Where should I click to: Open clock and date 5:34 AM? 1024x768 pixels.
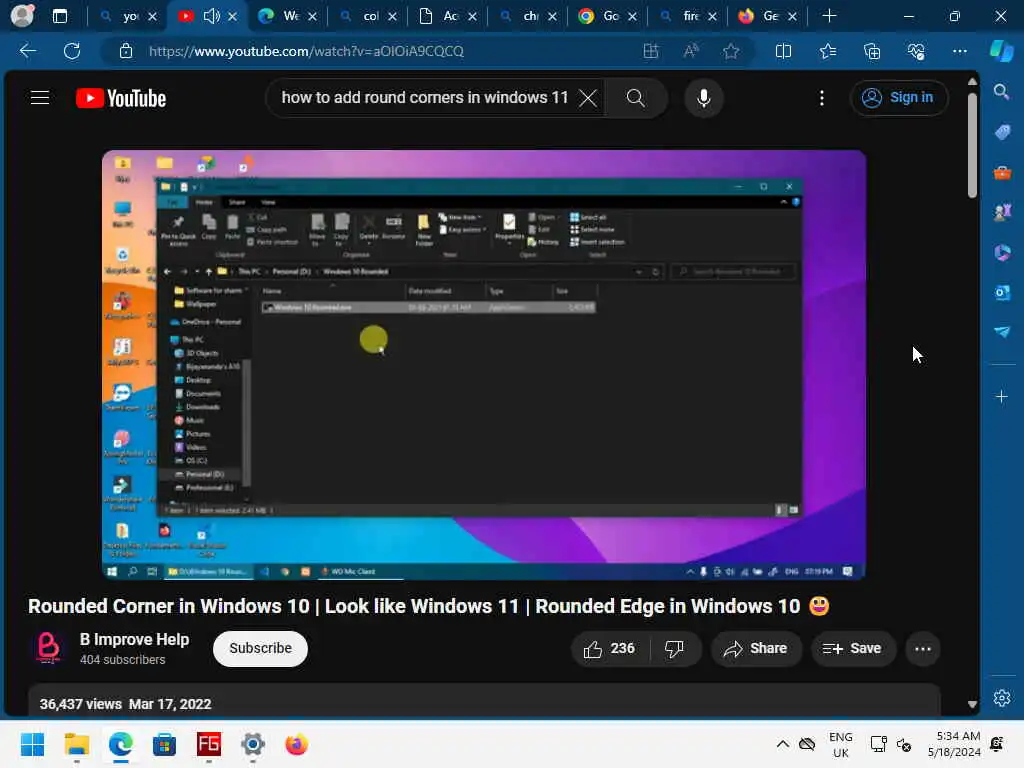click(x=954, y=744)
